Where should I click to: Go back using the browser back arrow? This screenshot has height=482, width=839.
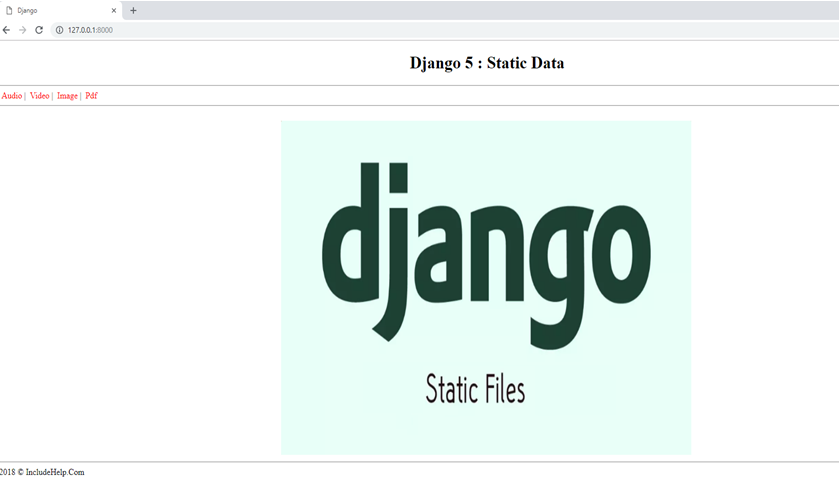[6, 30]
